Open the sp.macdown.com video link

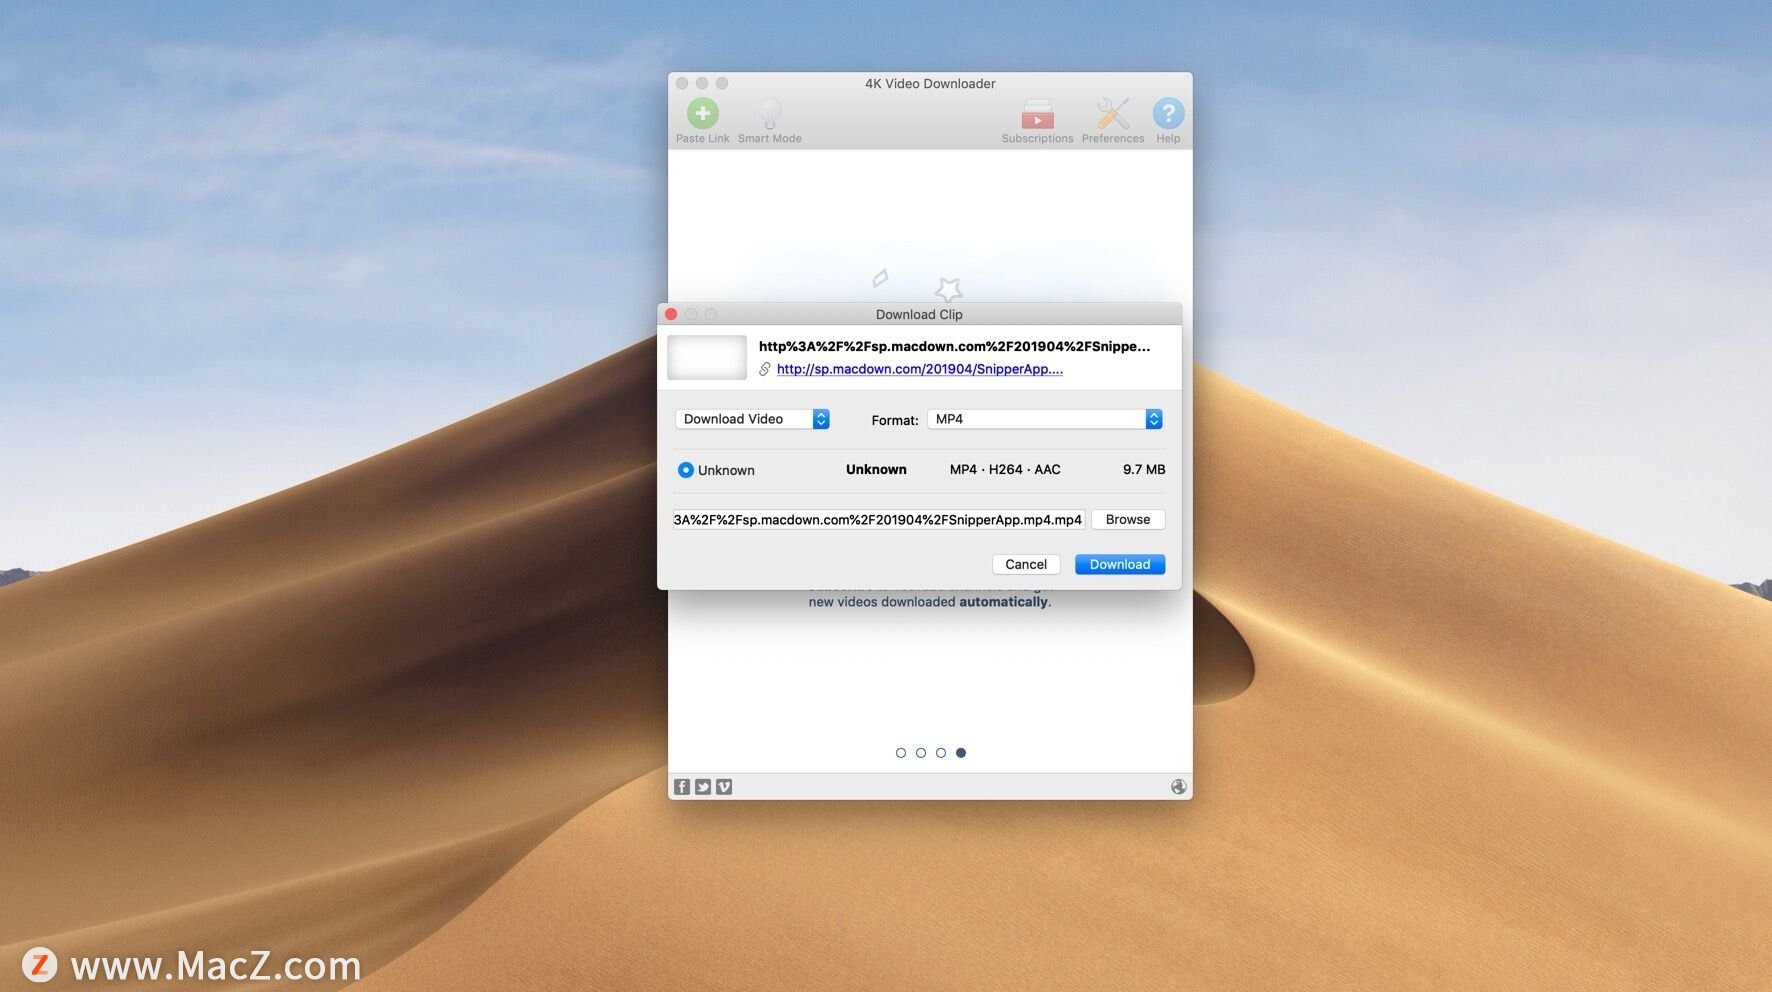click(x=920, y=369)
